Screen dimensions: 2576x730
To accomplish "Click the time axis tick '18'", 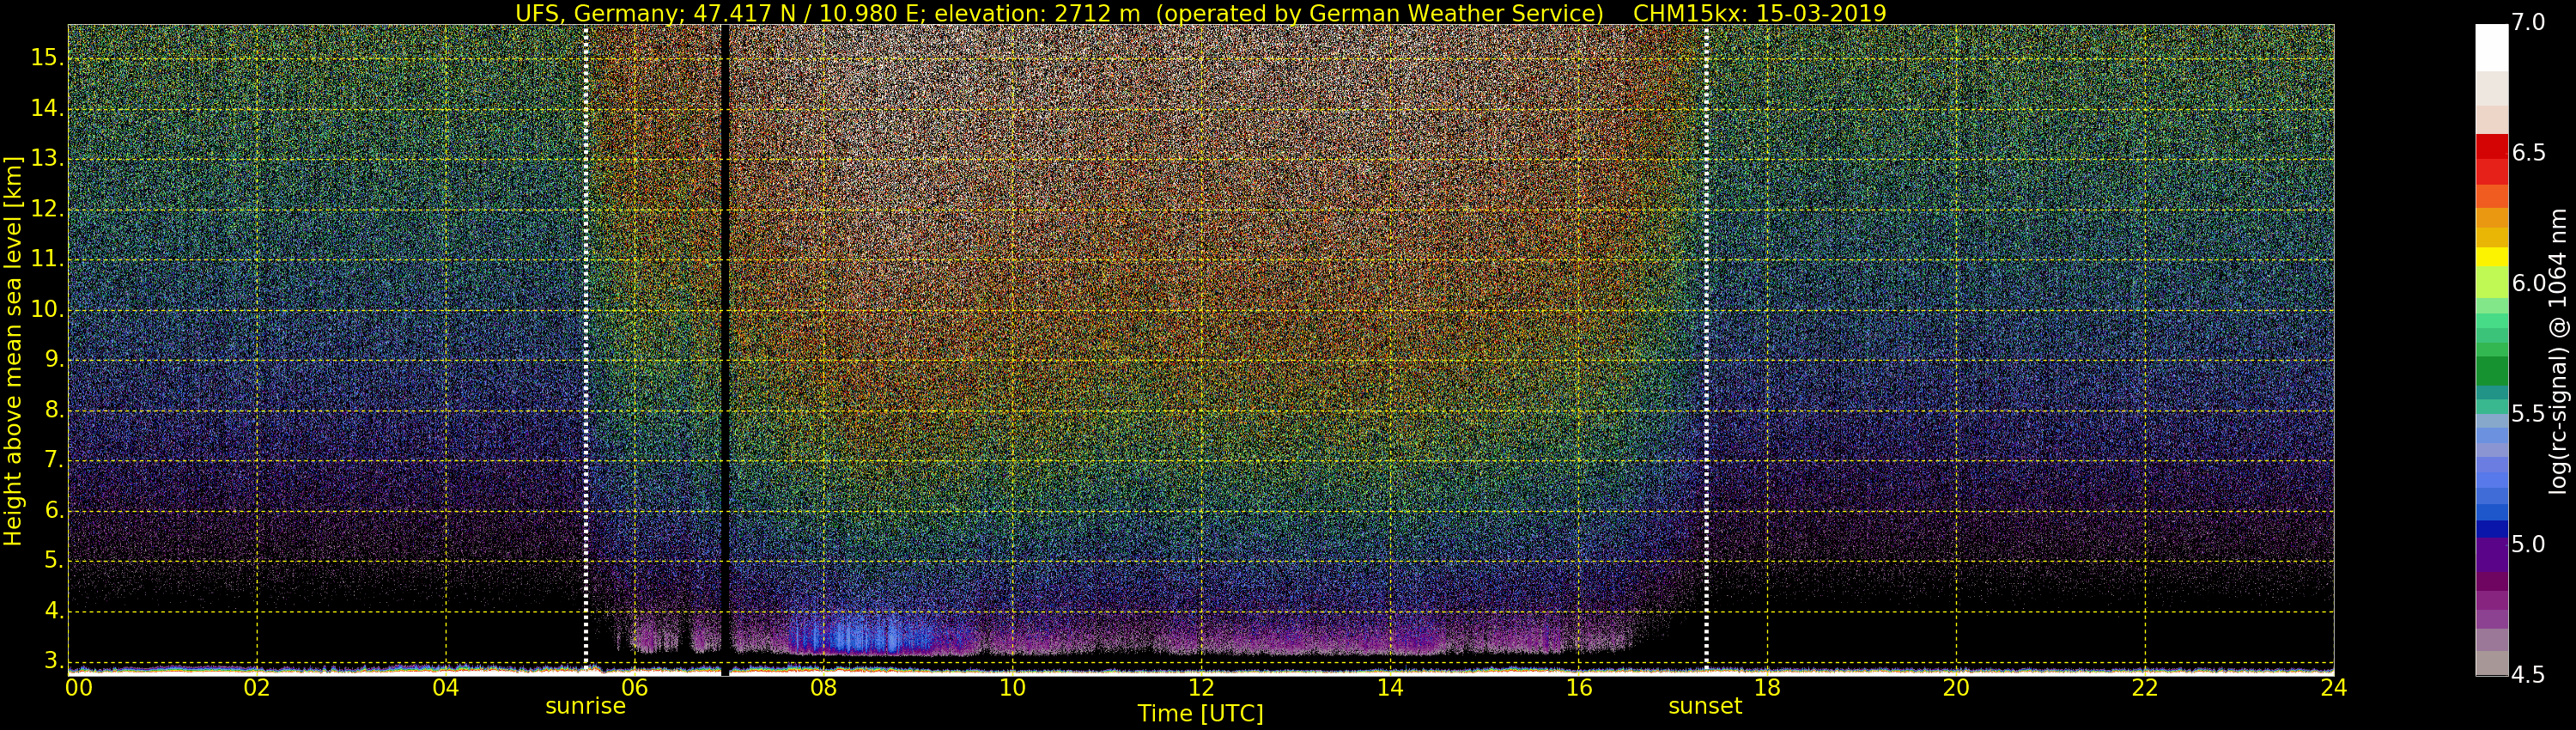I will 1767,688.
